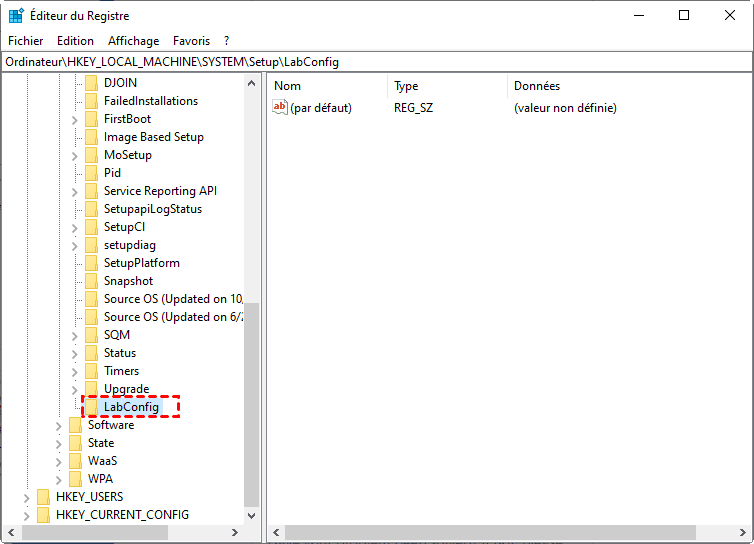The height and width of the screenshot is (544, 754).
Task: Click the Software folder icon
Action: pos(75,425)
